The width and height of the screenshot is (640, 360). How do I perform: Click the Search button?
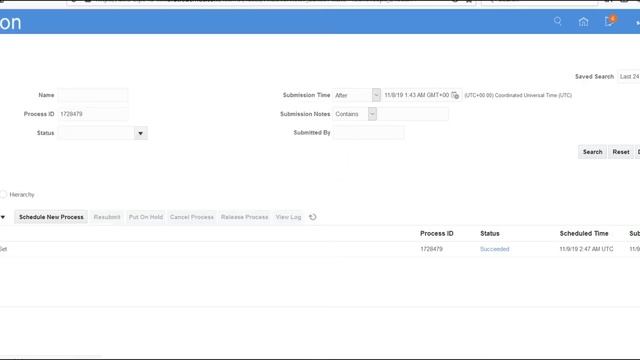point(592,152)
